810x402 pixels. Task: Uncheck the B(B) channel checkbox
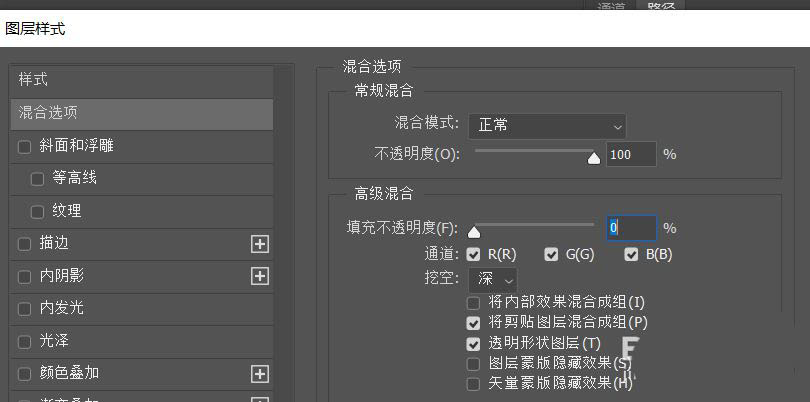tap(631, 254)
